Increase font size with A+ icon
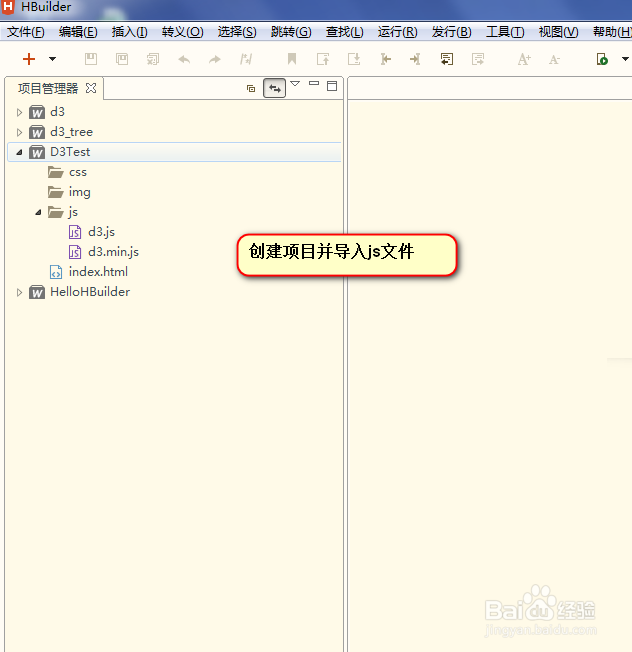Image resolution: width=632 pixels, height=652 pixels. coord(524,59)
